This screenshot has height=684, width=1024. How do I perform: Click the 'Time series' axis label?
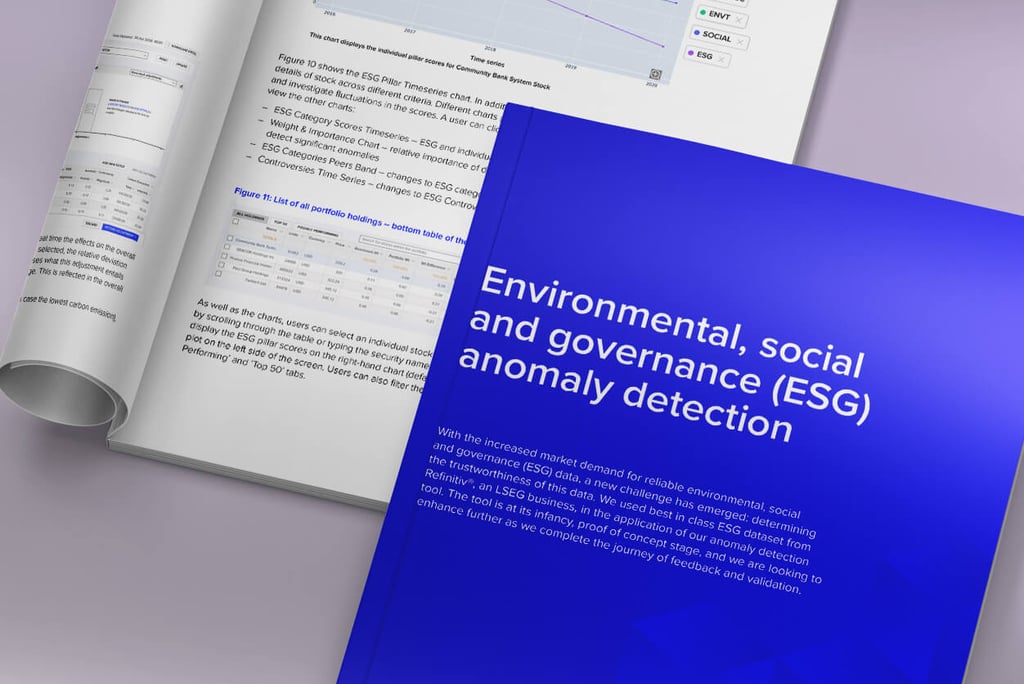click(487, 61)
